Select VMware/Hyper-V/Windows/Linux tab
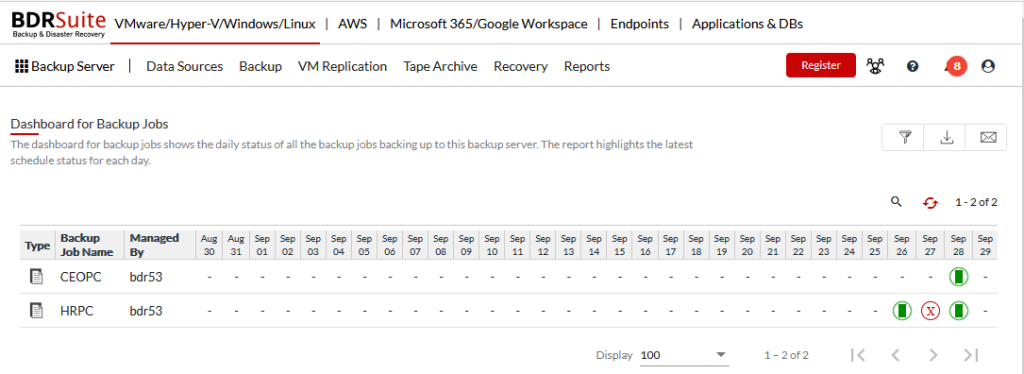 point(215,24)
